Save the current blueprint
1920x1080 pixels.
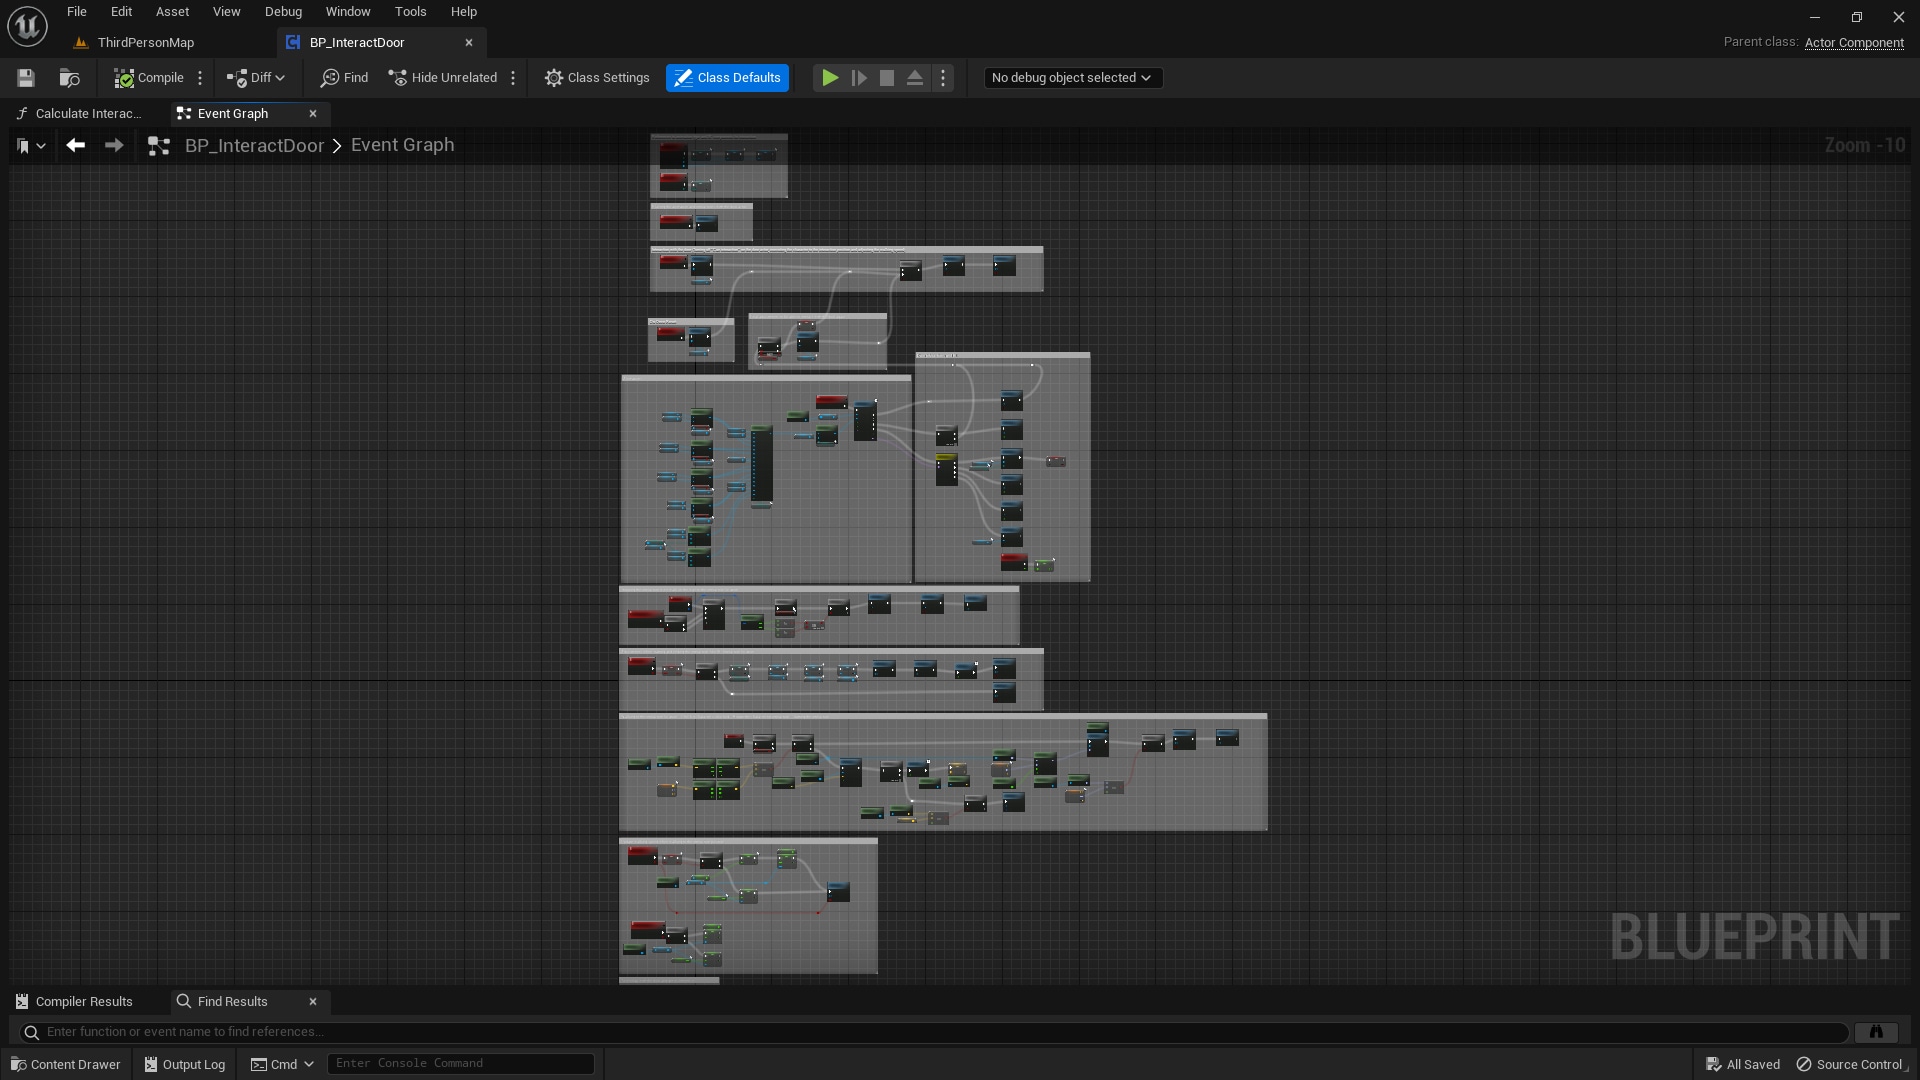click(25, 77)
